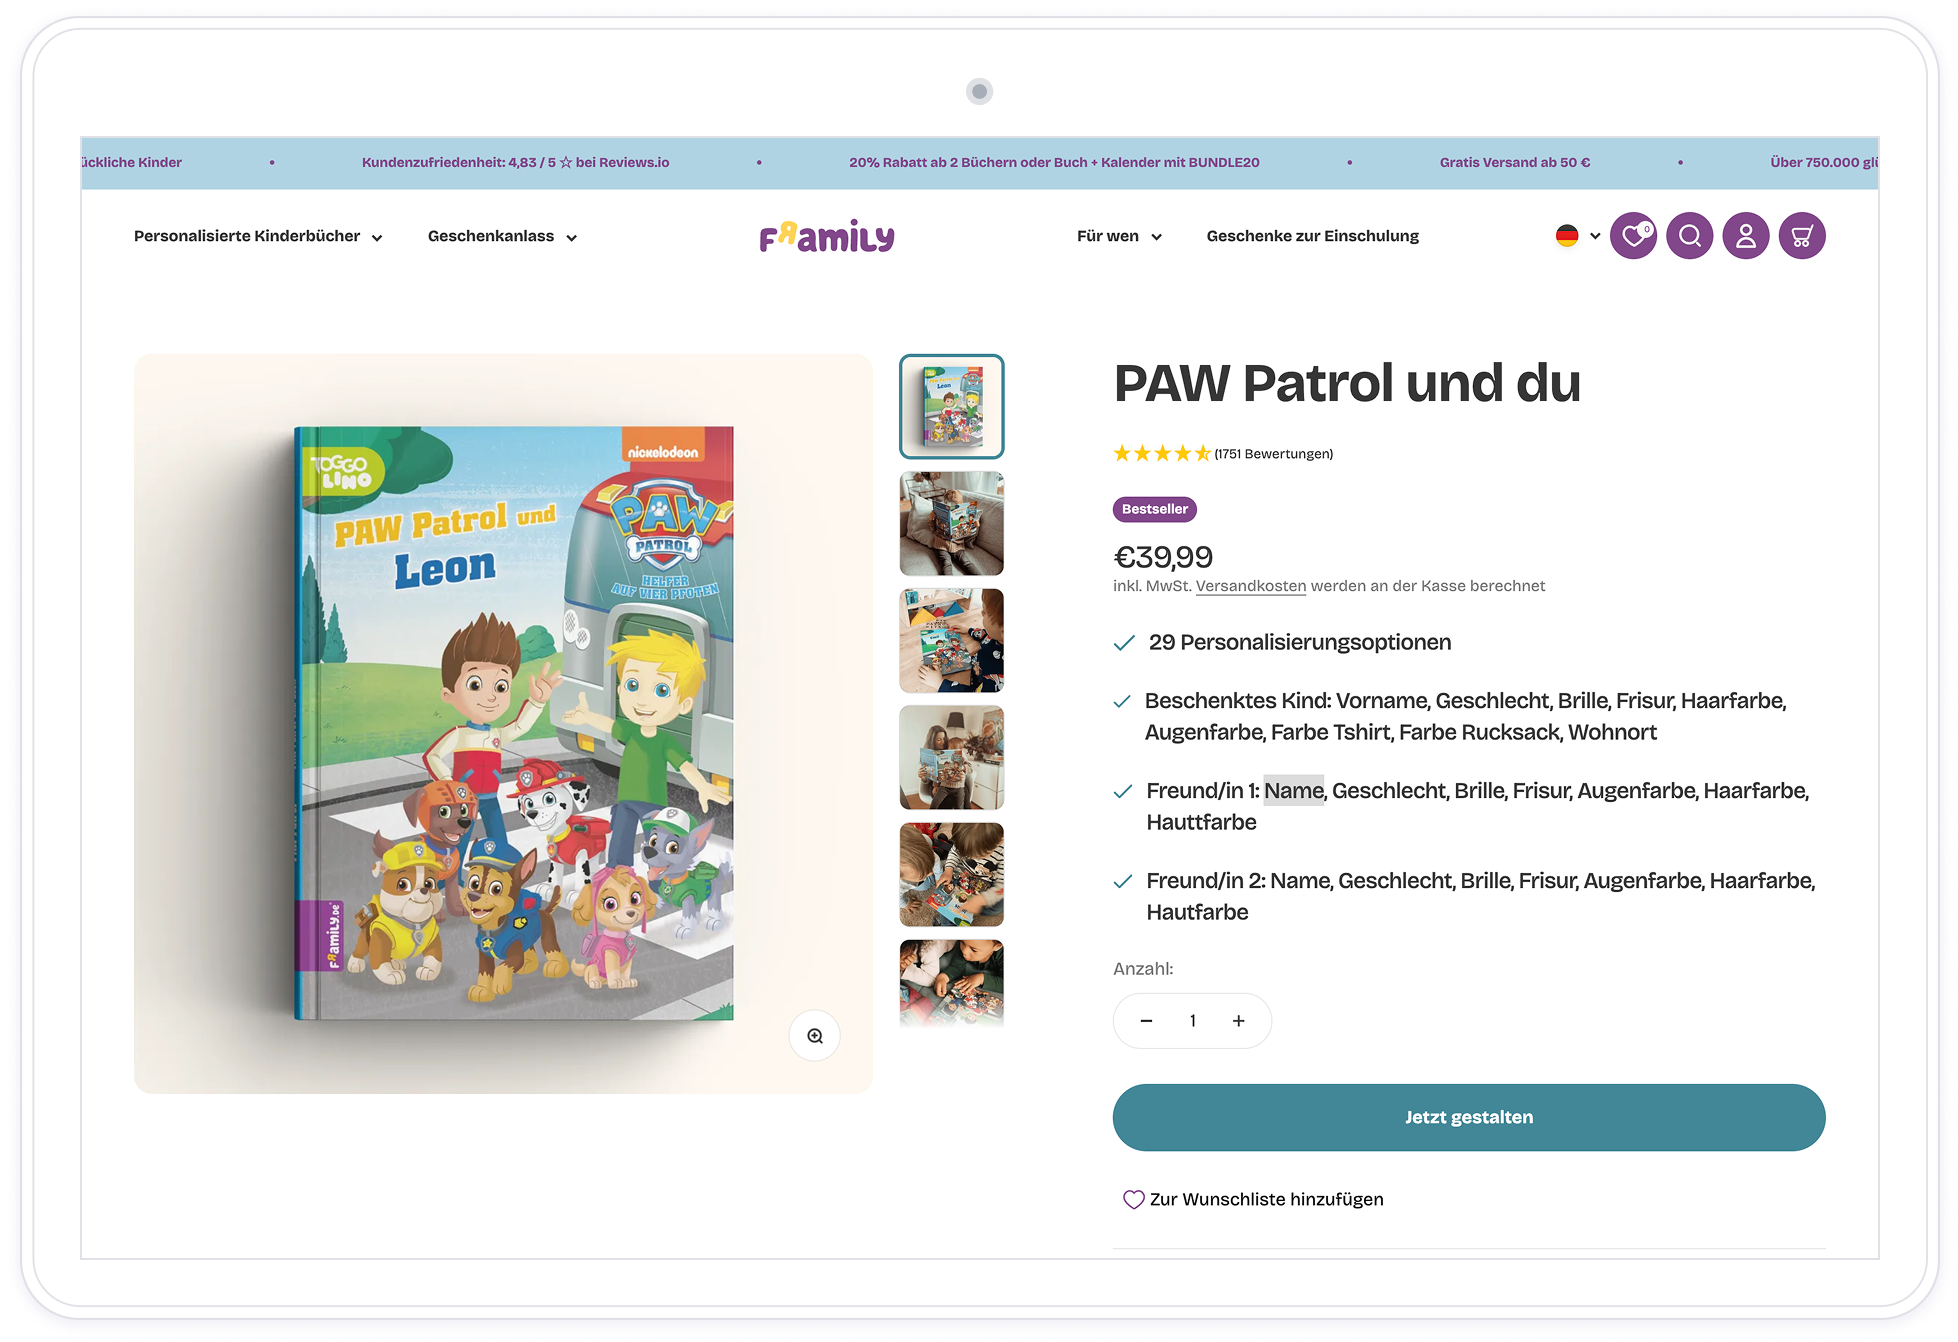Expand Personalisierte Kinderbücher menu

[x=258, y=237]
